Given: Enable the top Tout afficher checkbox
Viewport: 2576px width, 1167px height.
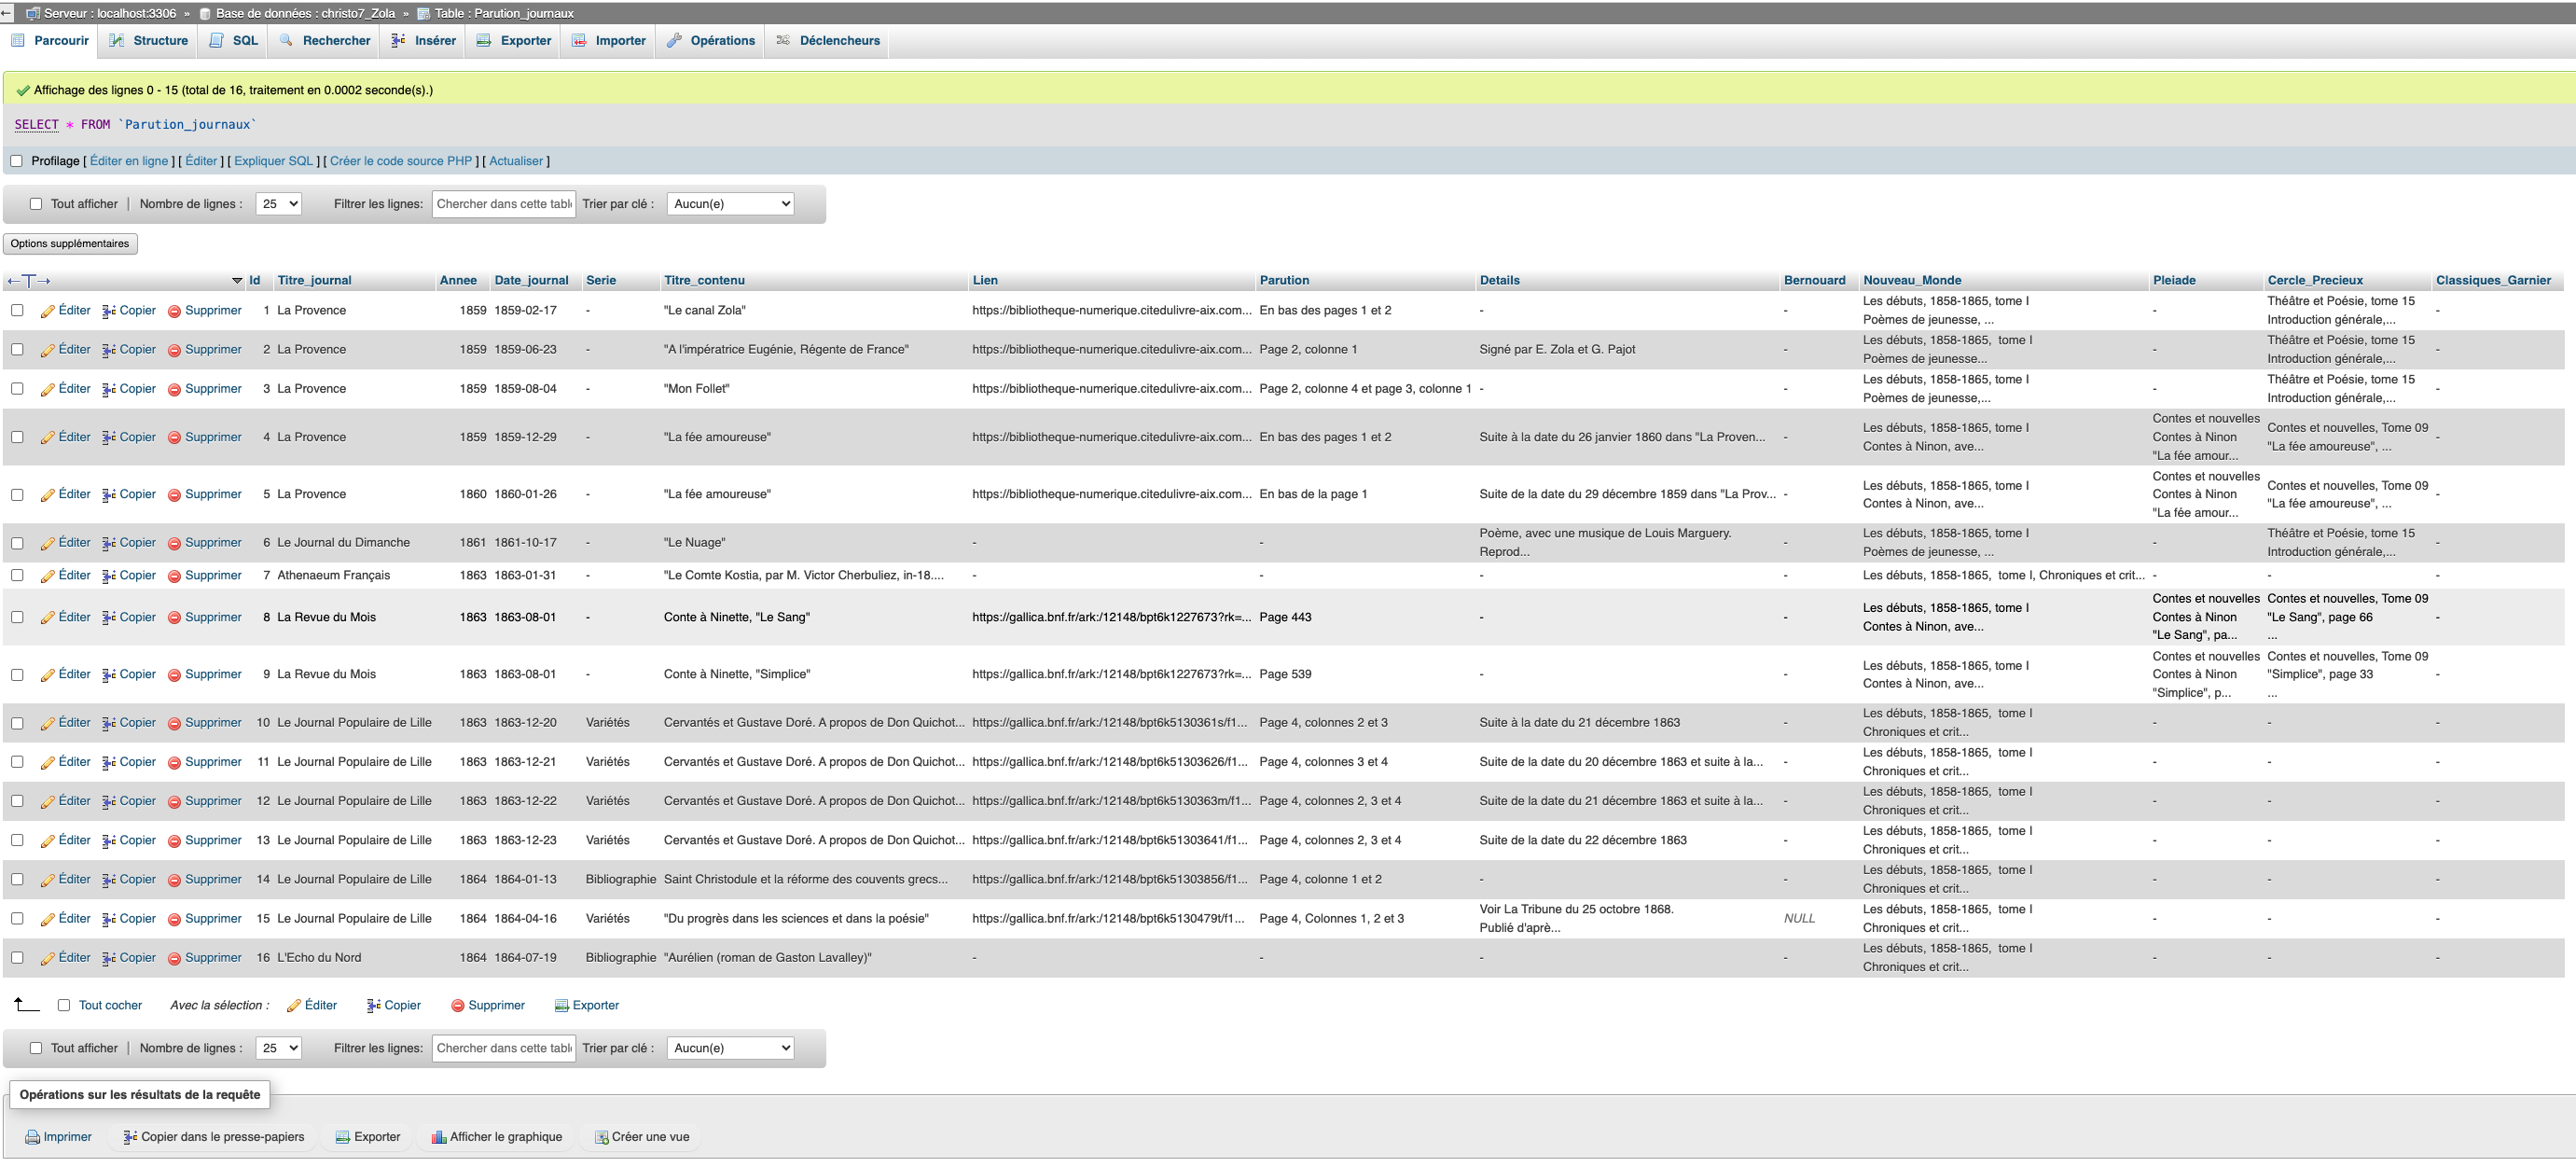Looking at the screenshot, I should click(x=36, y=204).
